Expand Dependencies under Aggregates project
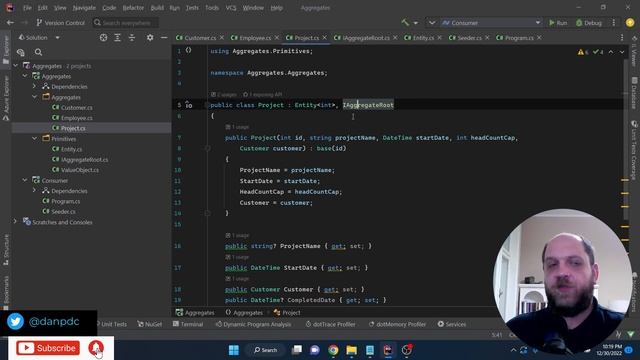Viewport: 640px width, 360px height. (x=35, y=87)
